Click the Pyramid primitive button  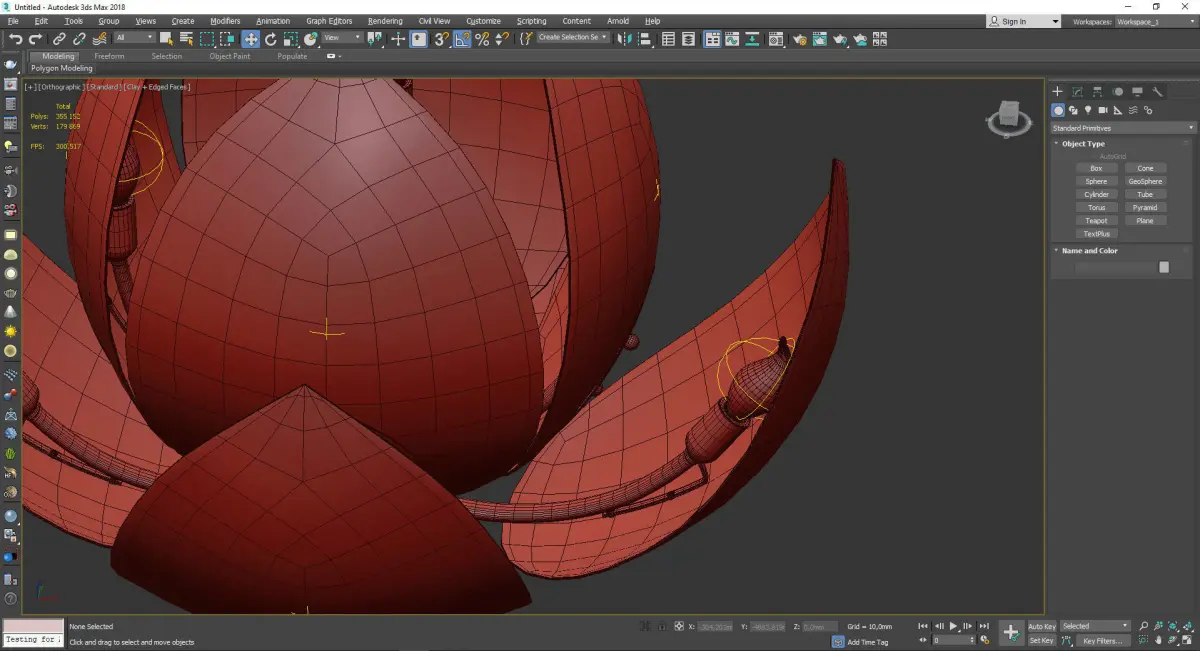1145,208
